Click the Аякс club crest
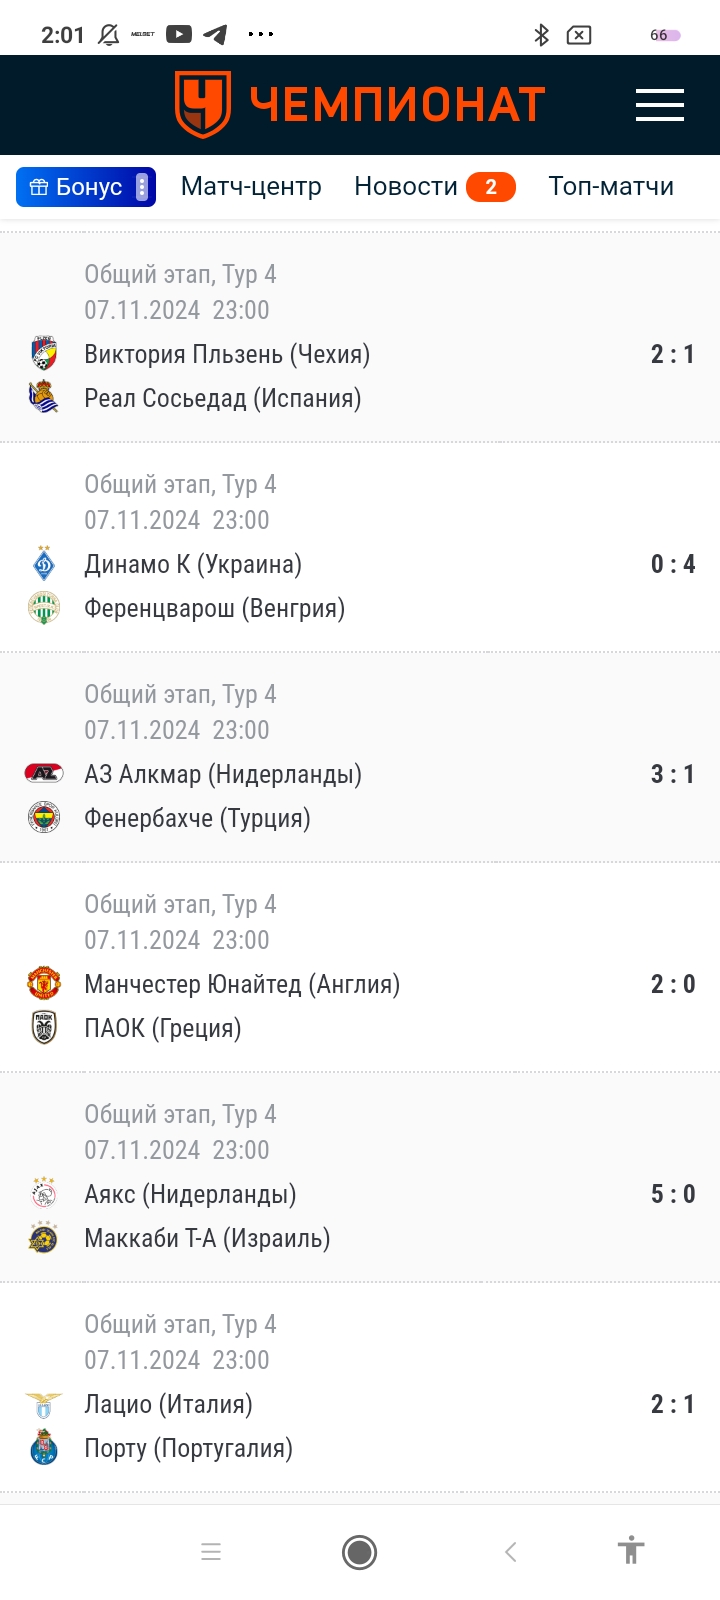The image size is (720, 1600). (x=44, y=1194)
